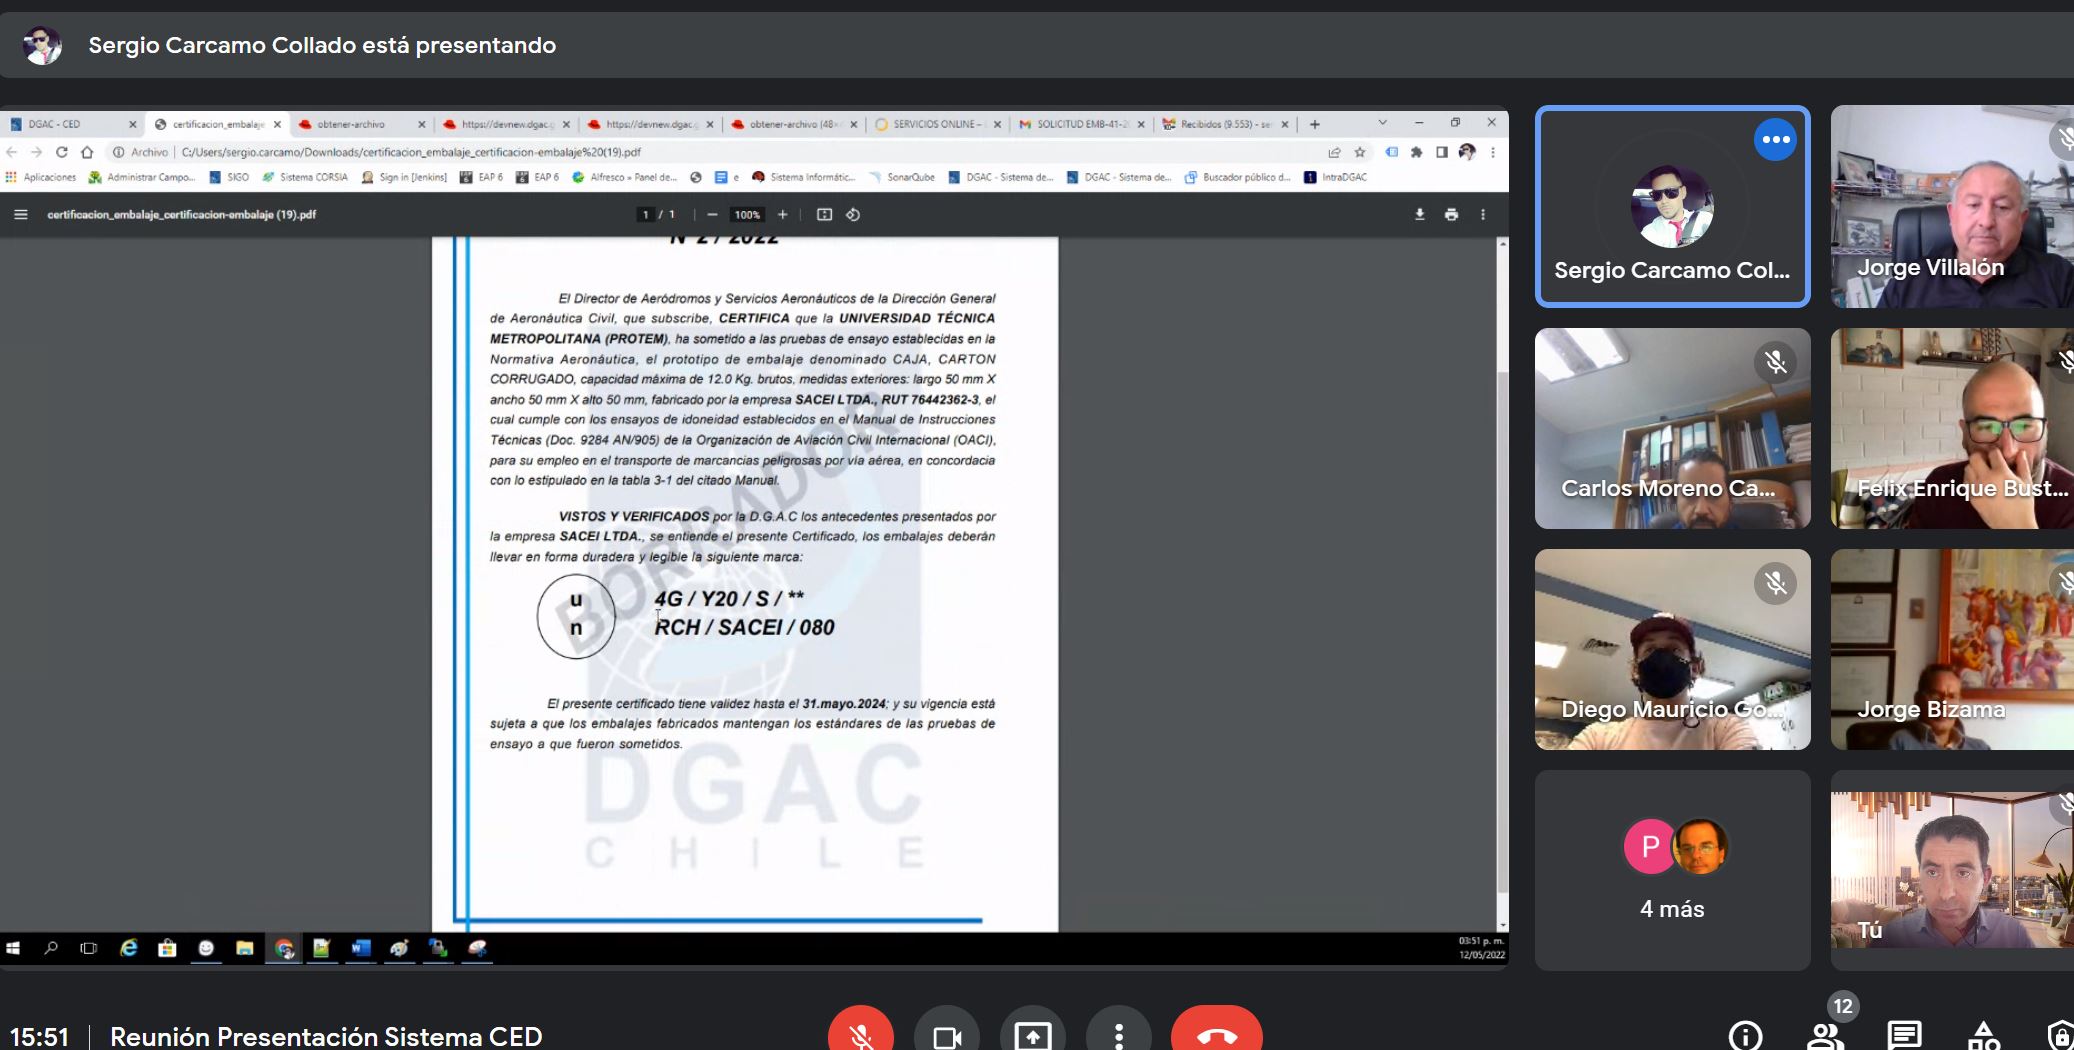
Task: Click the presenter avatar beside 'Sergio Carcamo Collado está presentando'
Action: click(42, 45)
